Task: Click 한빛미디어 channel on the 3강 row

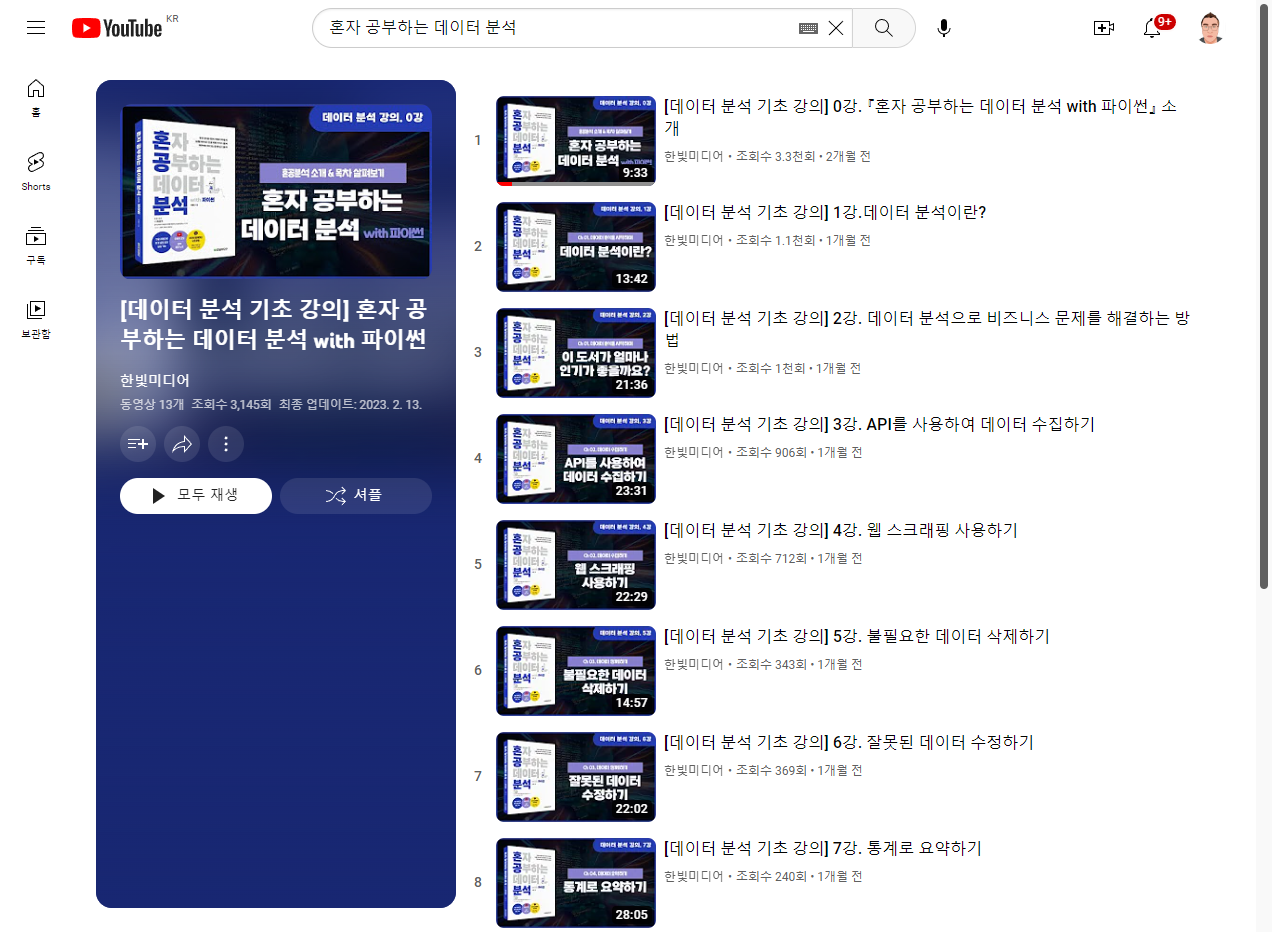Action: point(694,453)
